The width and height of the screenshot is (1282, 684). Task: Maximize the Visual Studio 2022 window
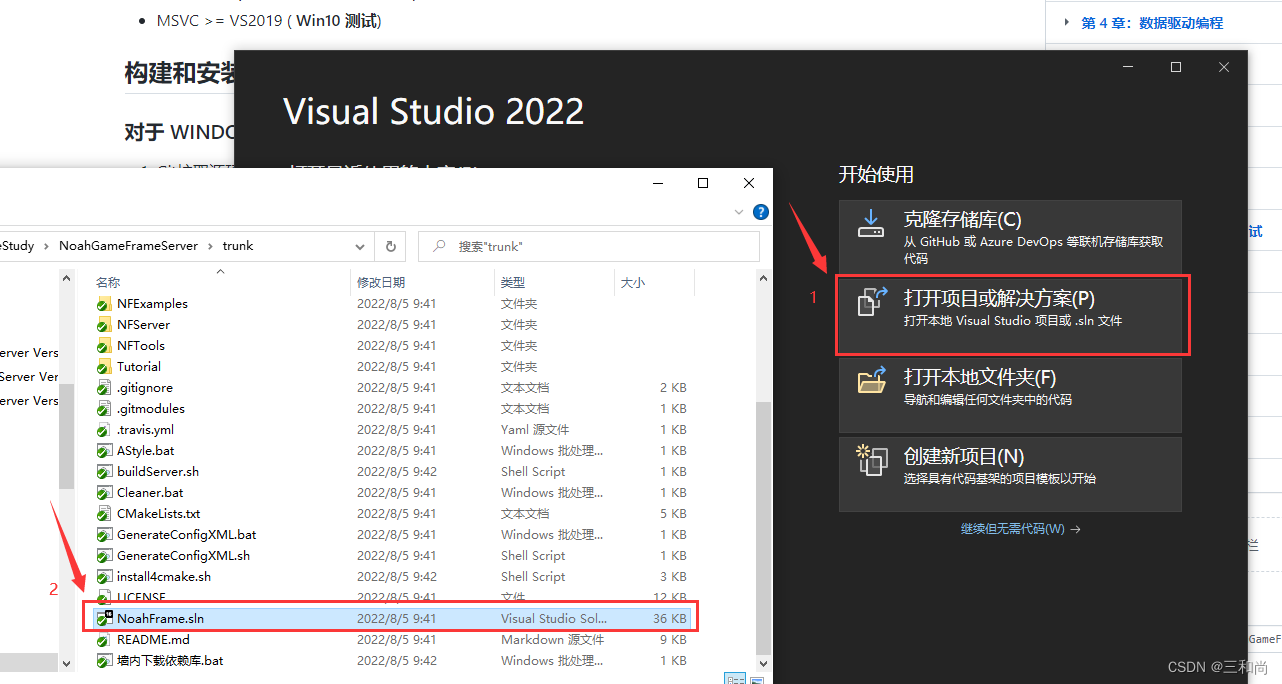pos(1176,67)
